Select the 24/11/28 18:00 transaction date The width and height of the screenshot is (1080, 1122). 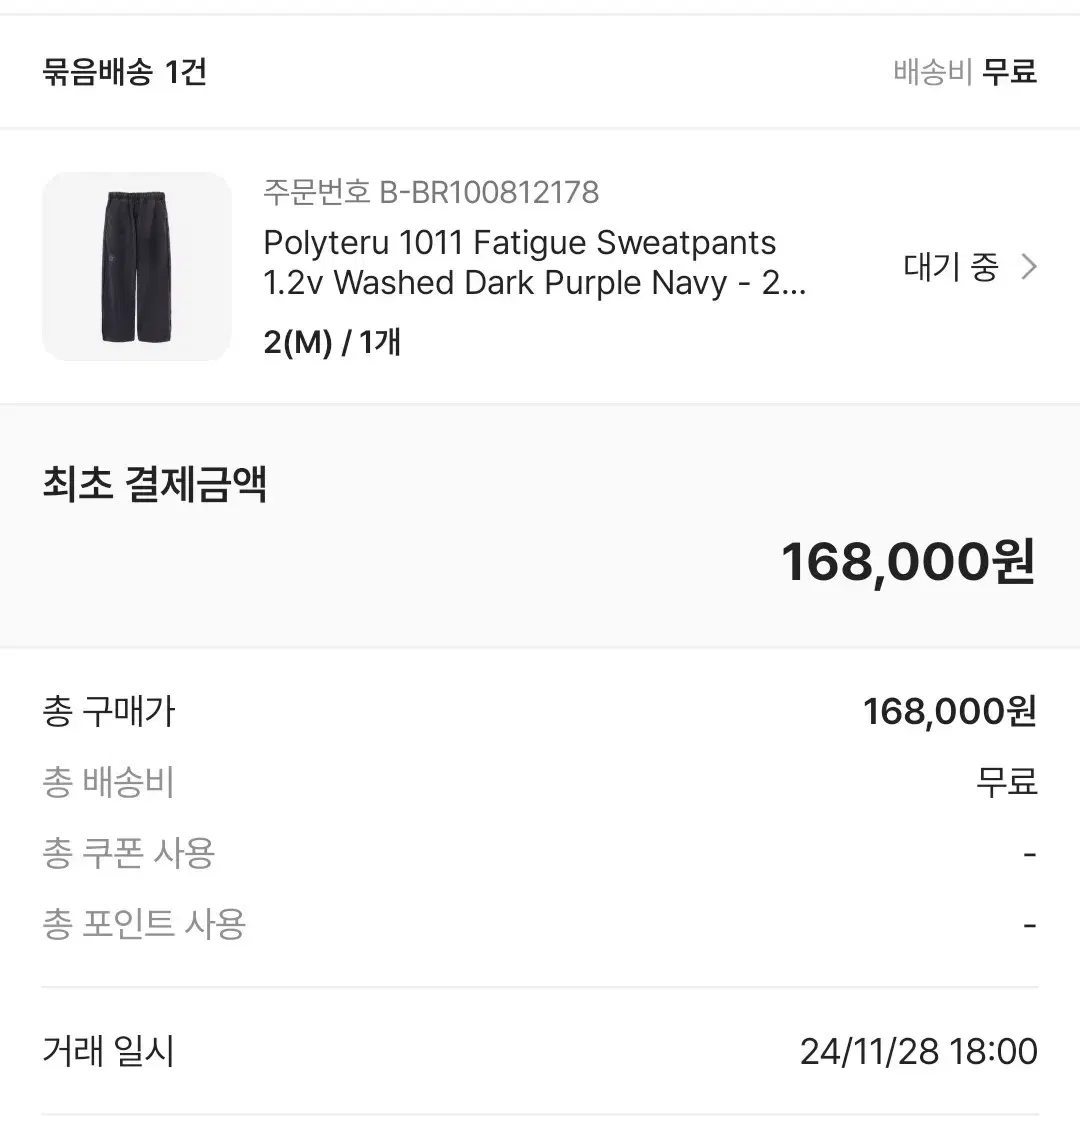(919, 1051)
